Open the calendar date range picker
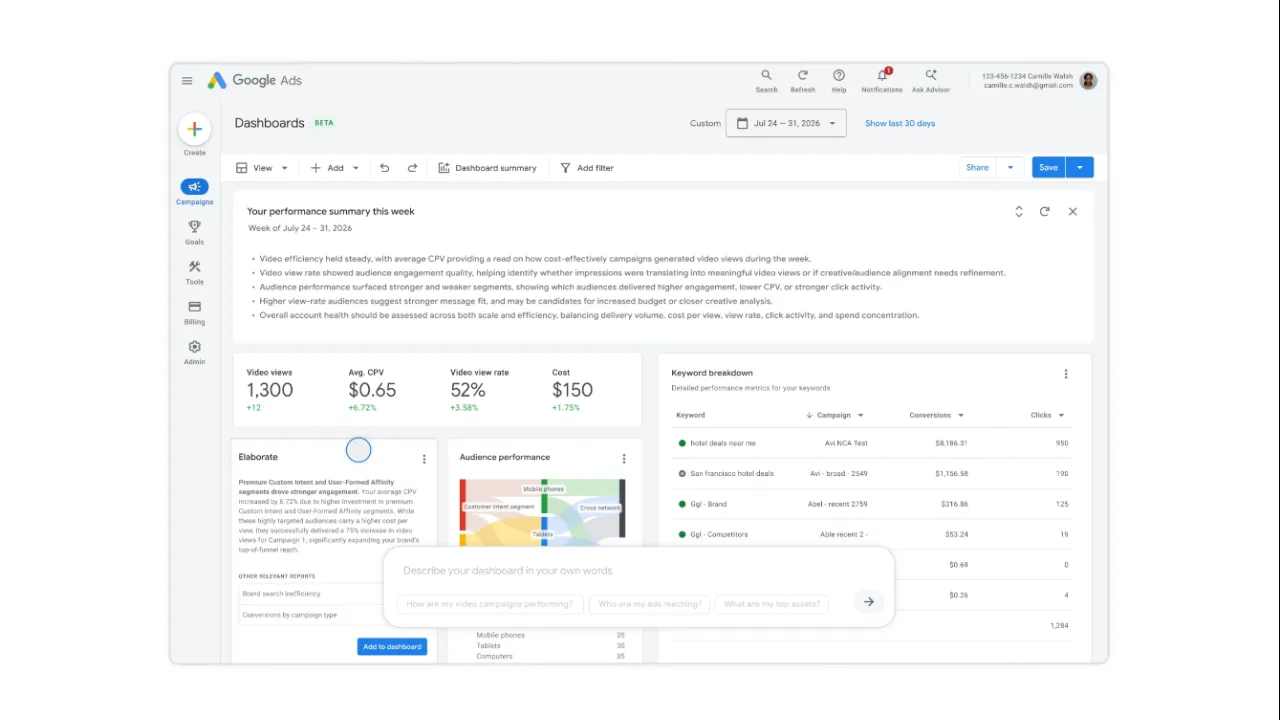 [786, 123]
